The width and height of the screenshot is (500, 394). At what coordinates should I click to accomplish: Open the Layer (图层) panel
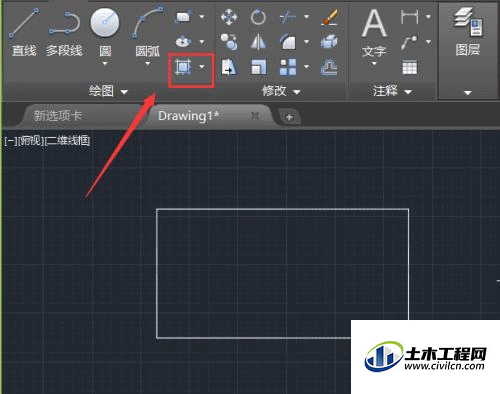tap(468, 32)
